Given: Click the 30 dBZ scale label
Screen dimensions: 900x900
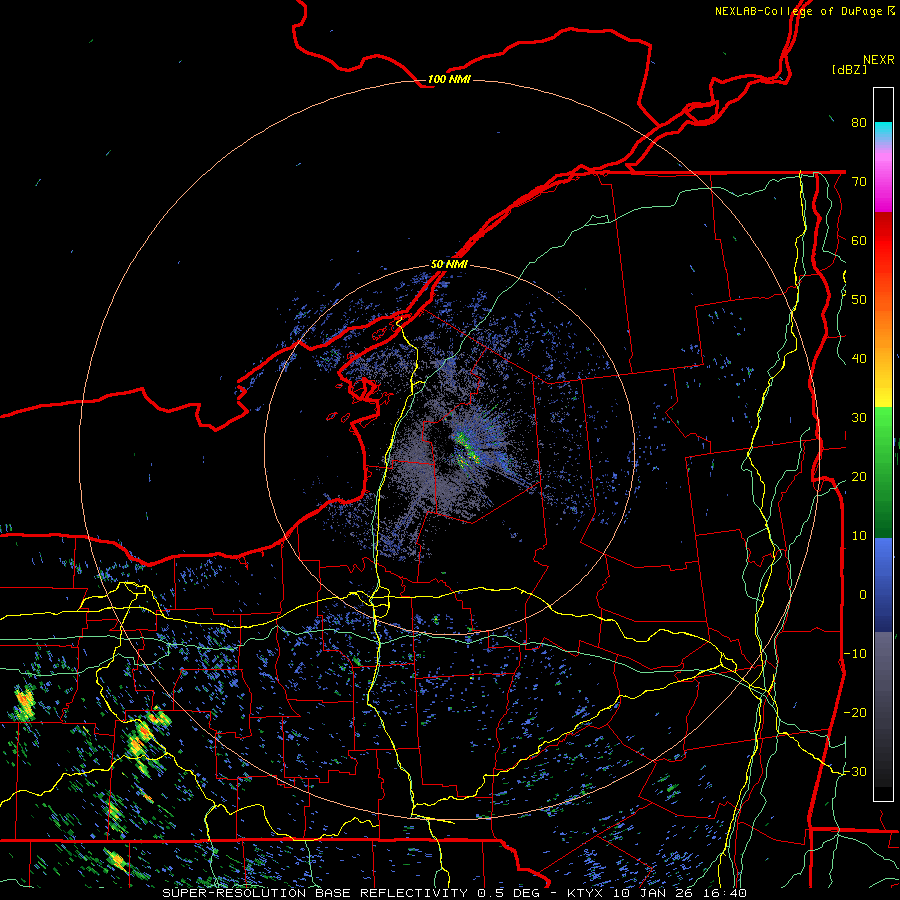Looking at the screenshot, I should tap(859, 418).
